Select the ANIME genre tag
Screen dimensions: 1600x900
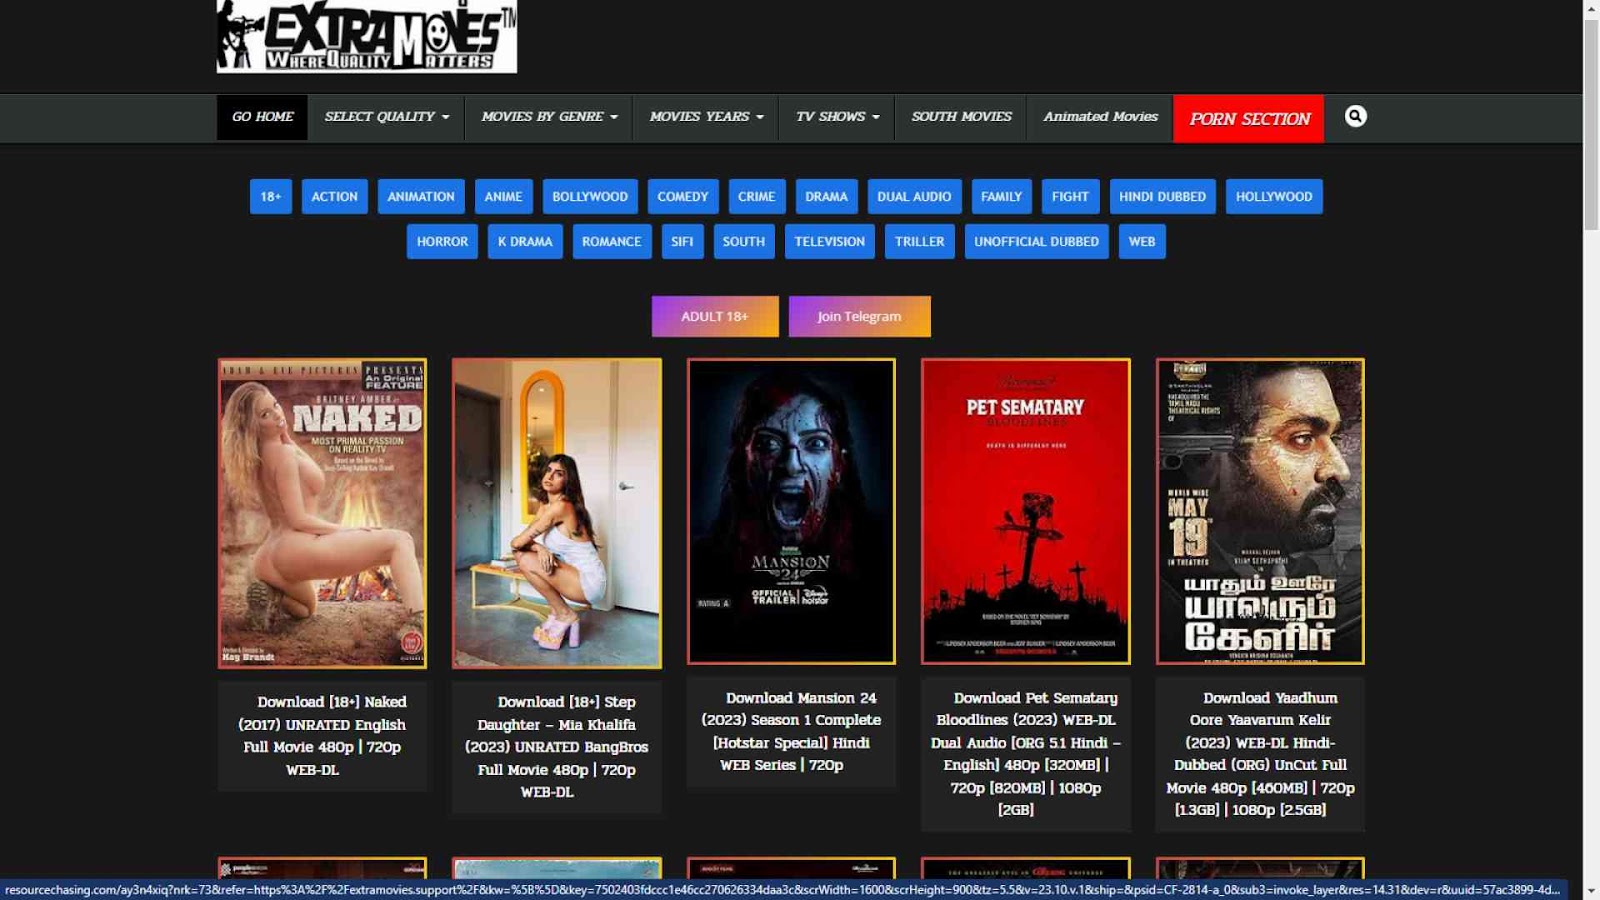[503, 197]
